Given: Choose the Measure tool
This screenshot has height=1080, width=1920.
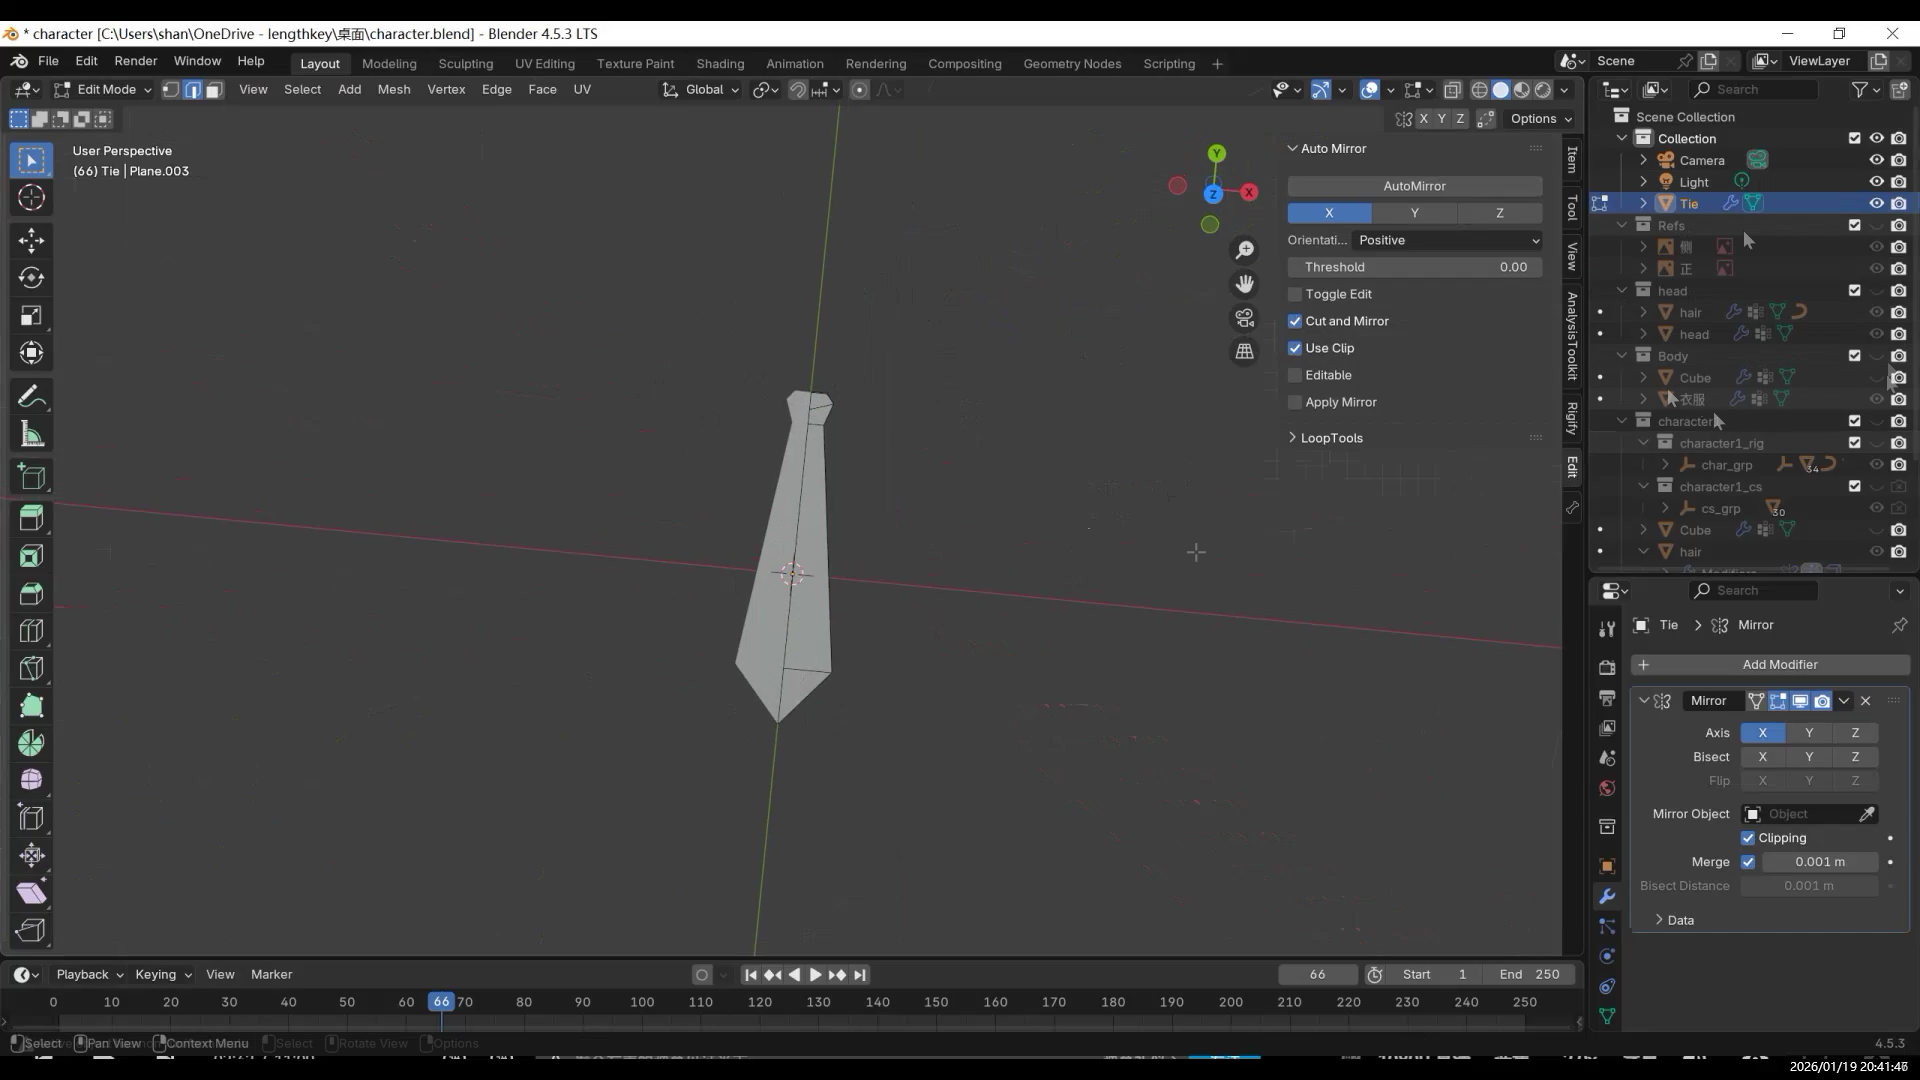Looking at the screenshot, I should [x=31, y=435].
